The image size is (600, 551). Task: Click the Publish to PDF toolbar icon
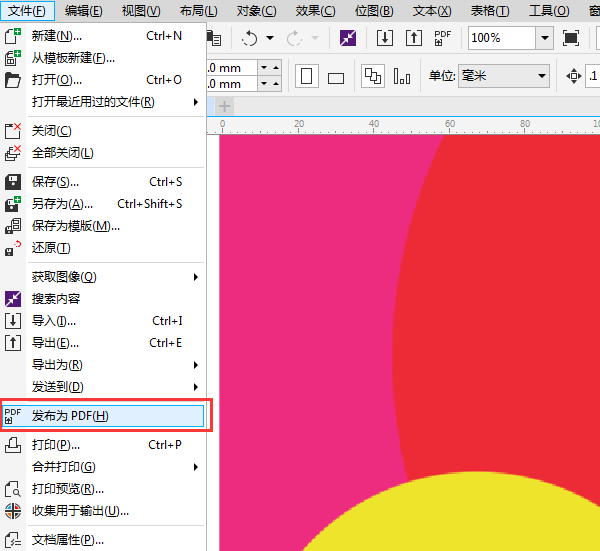tap(443, 38)
